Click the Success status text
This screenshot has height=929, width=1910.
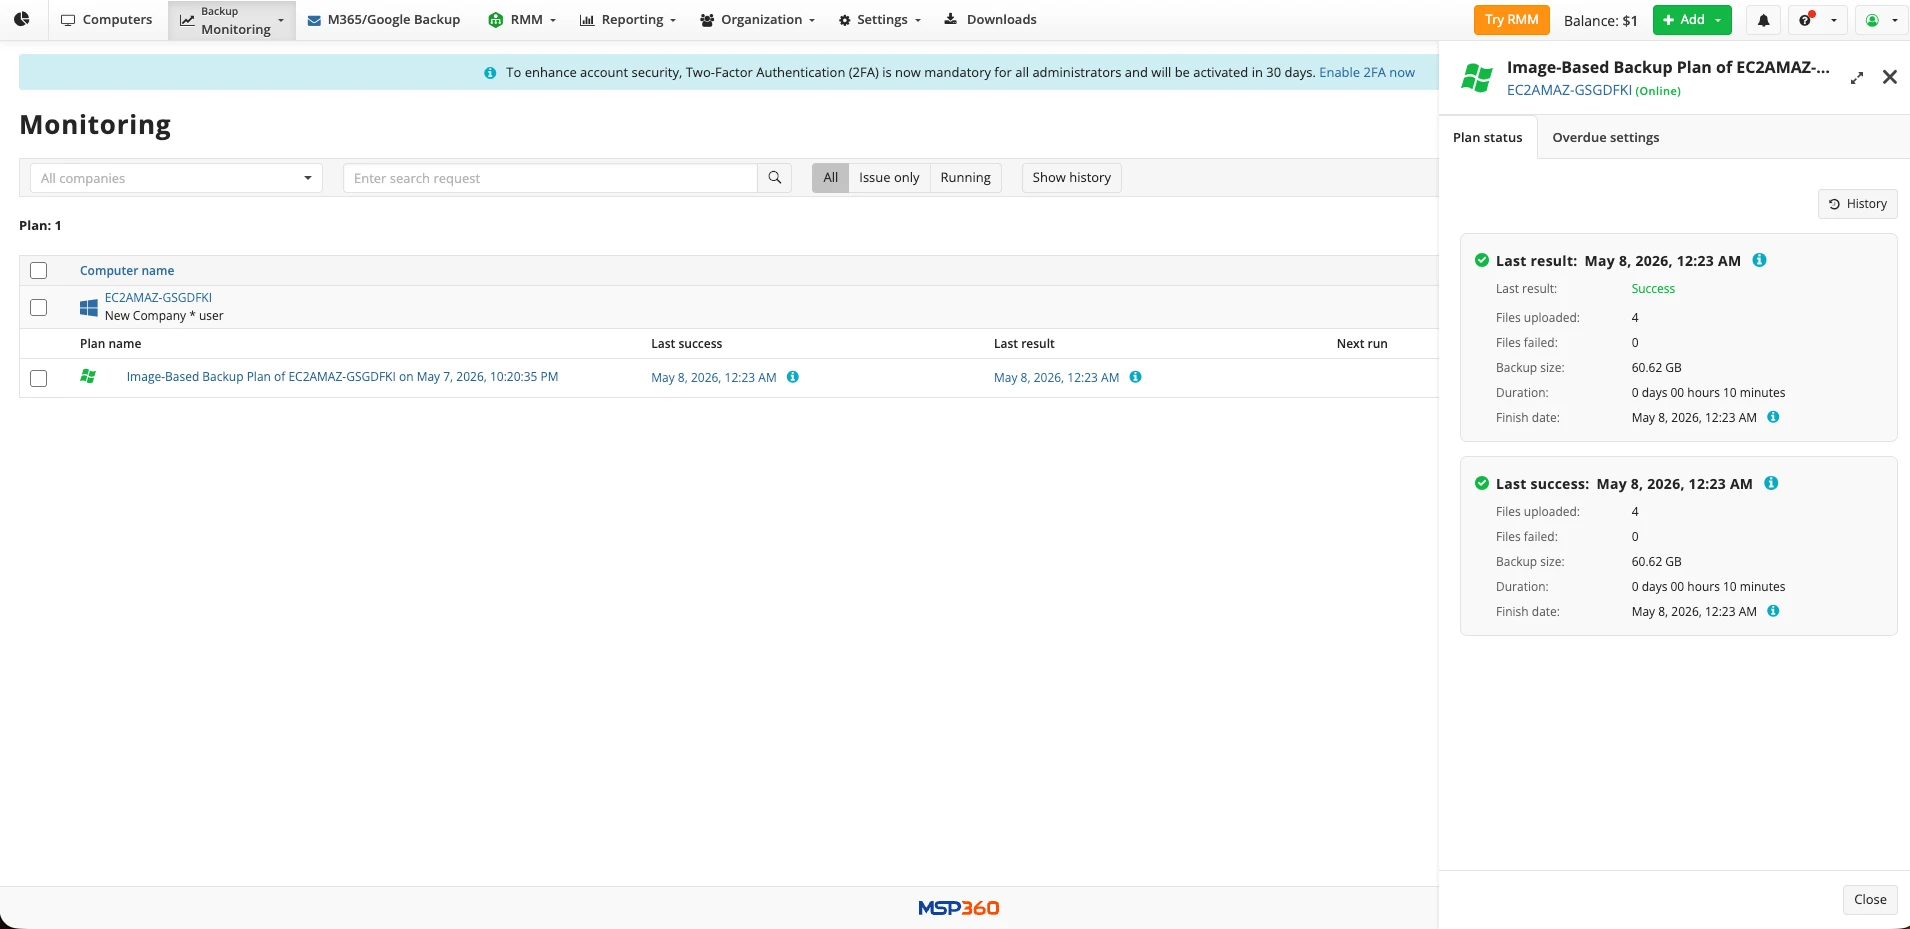point(1653,289)
